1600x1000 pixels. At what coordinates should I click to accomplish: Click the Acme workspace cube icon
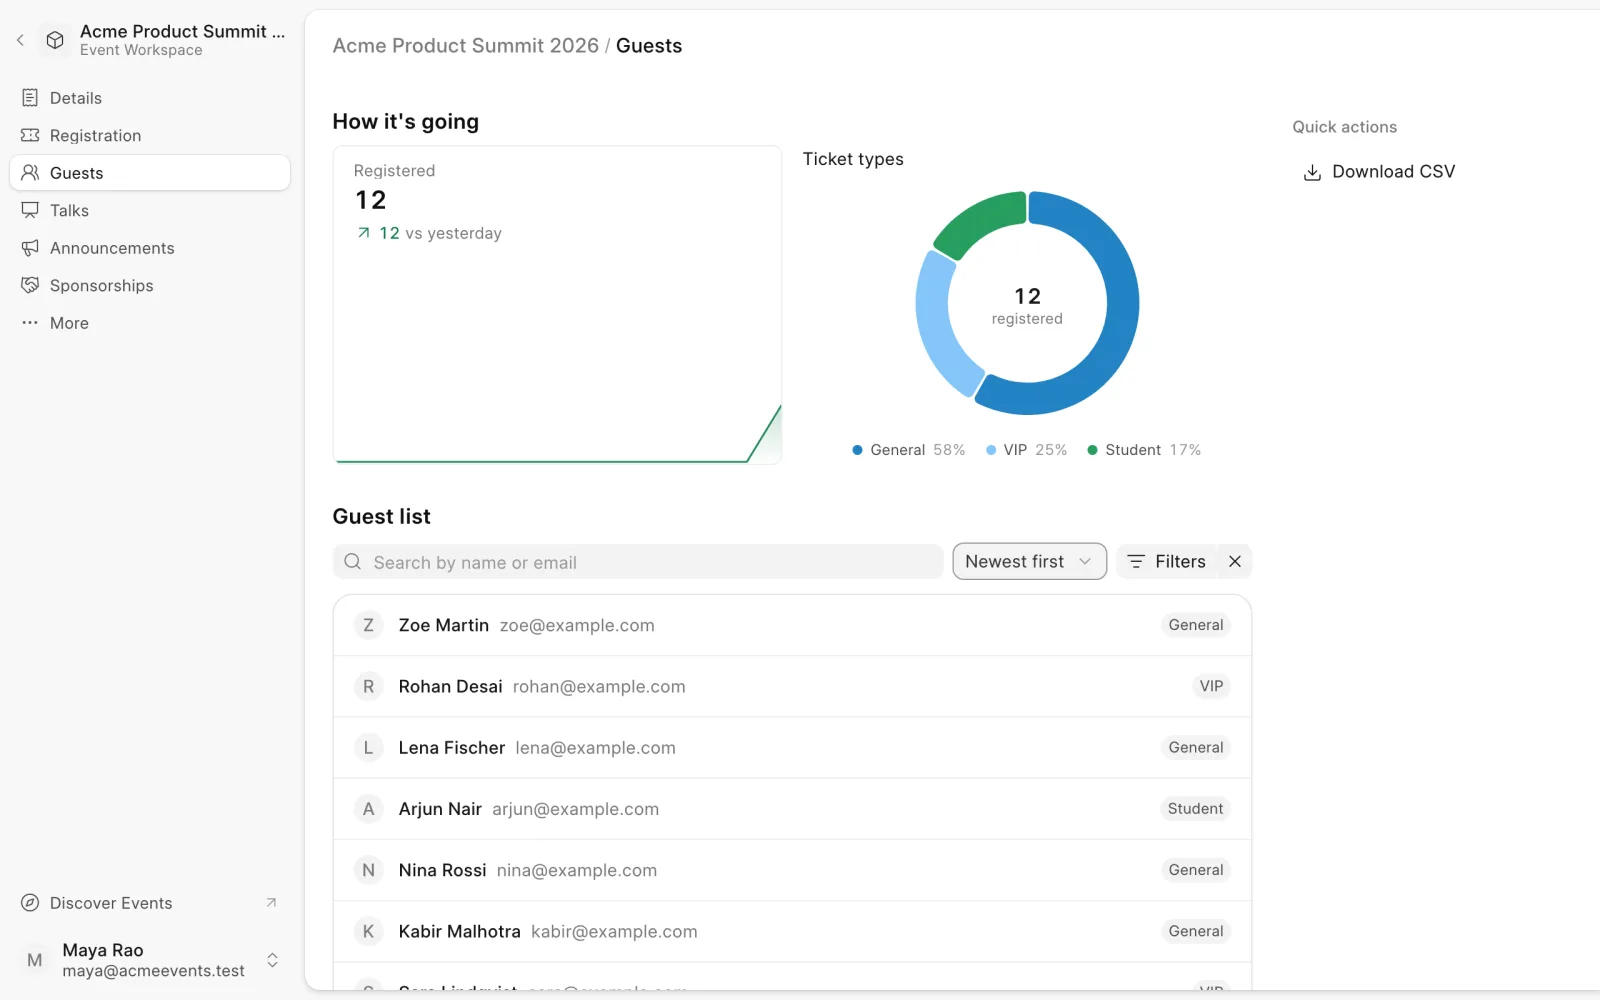tap(55, 40)
